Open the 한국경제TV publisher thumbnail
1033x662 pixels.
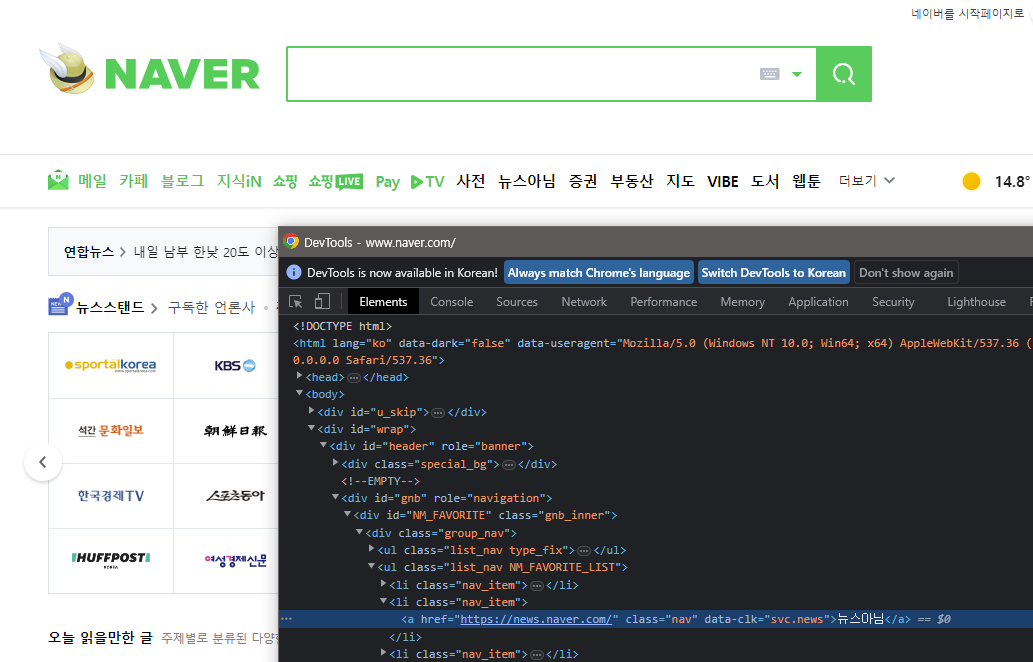coord(111,496)
